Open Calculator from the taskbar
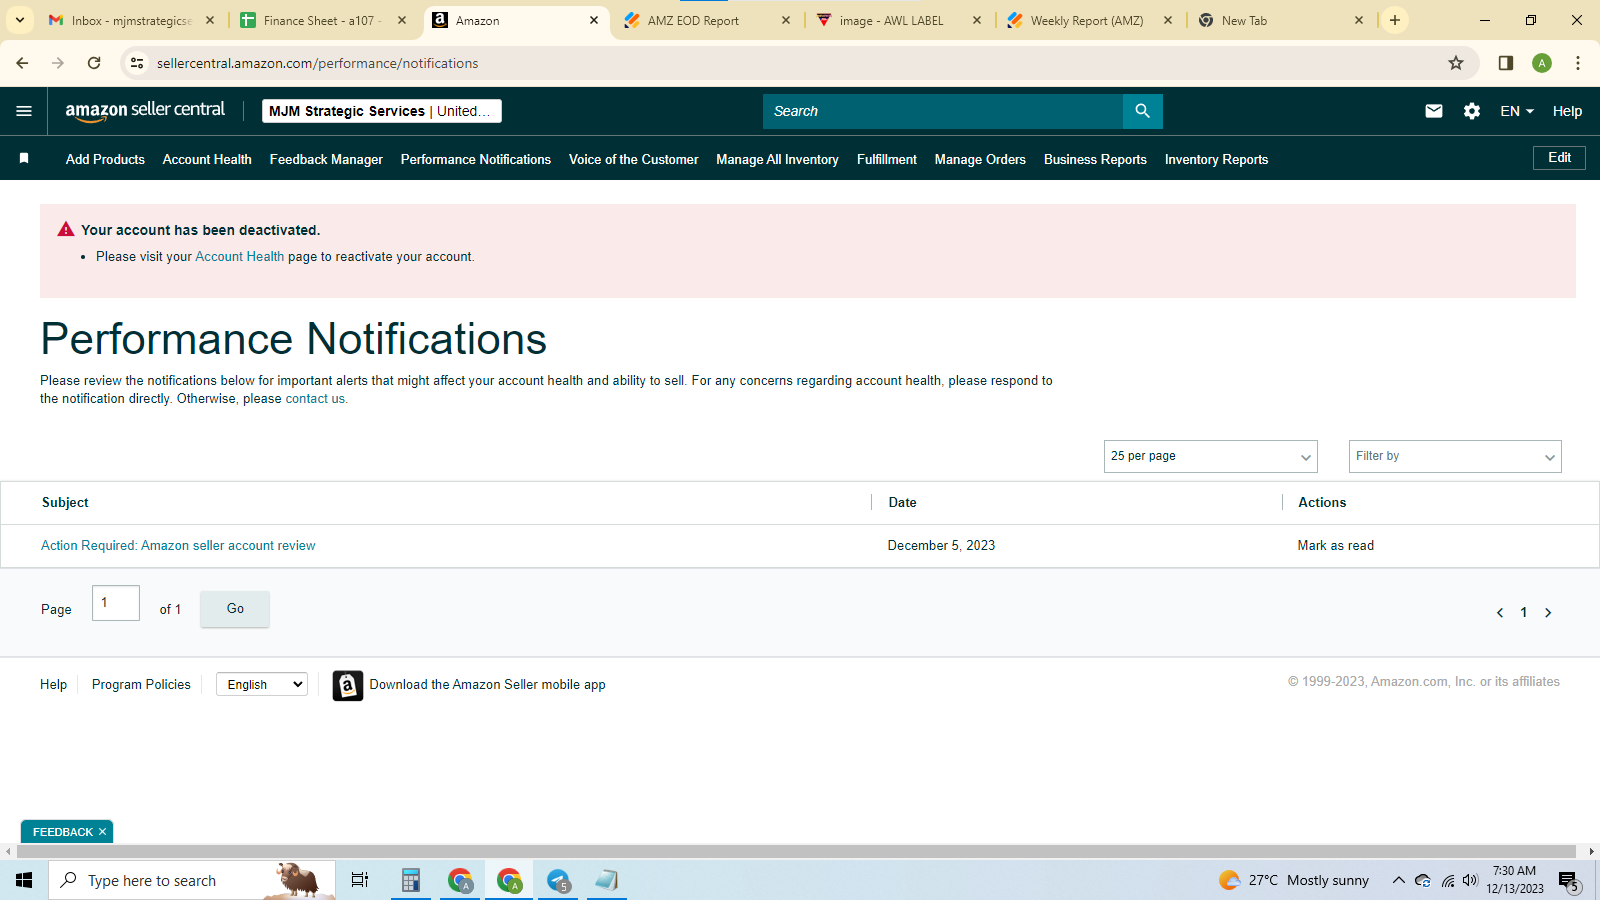The width and height of the screenshot is (1600, 900). pyautogui.click(x=410, y=880)
